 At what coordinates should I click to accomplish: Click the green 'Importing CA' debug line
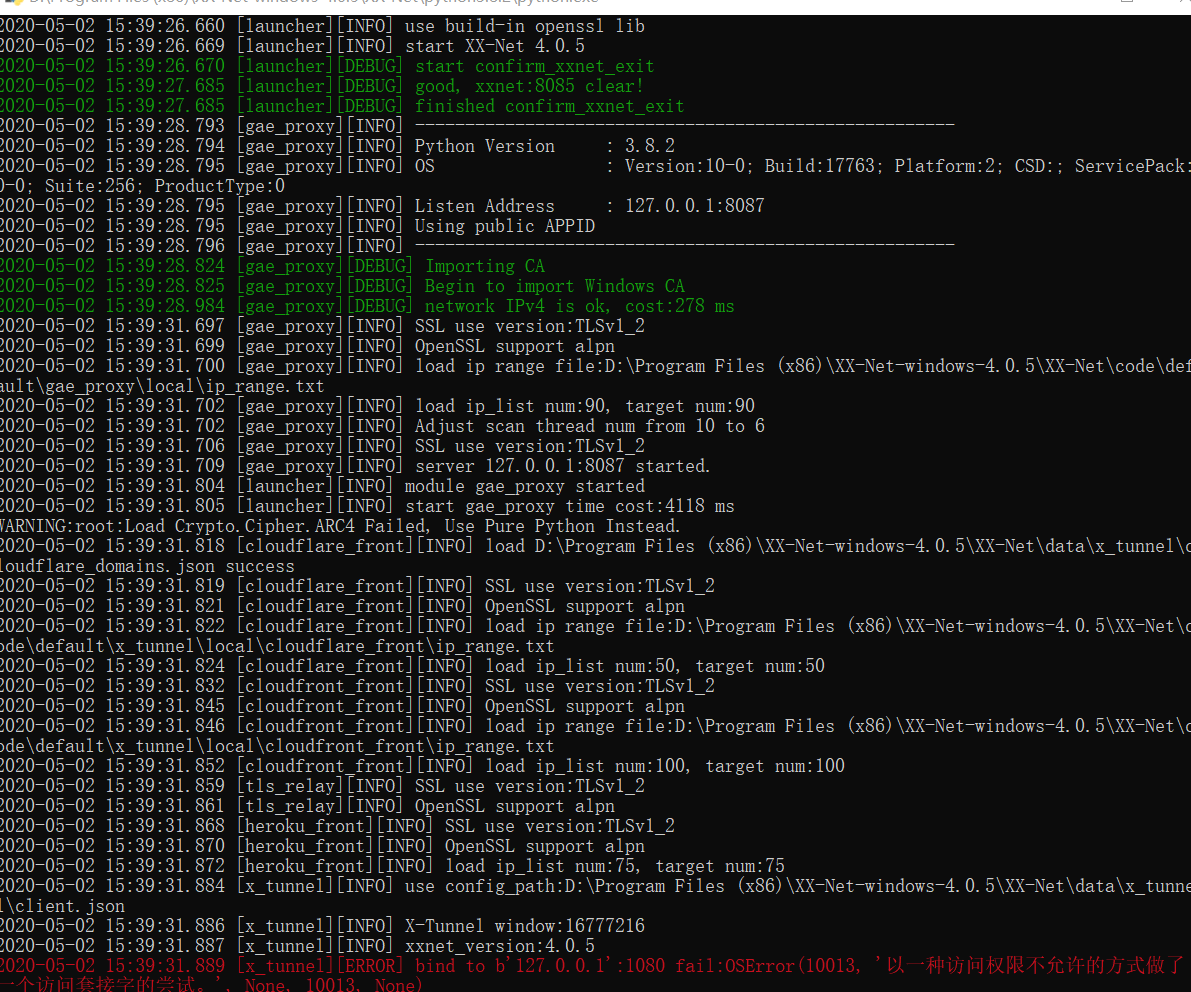click(485, 265)
